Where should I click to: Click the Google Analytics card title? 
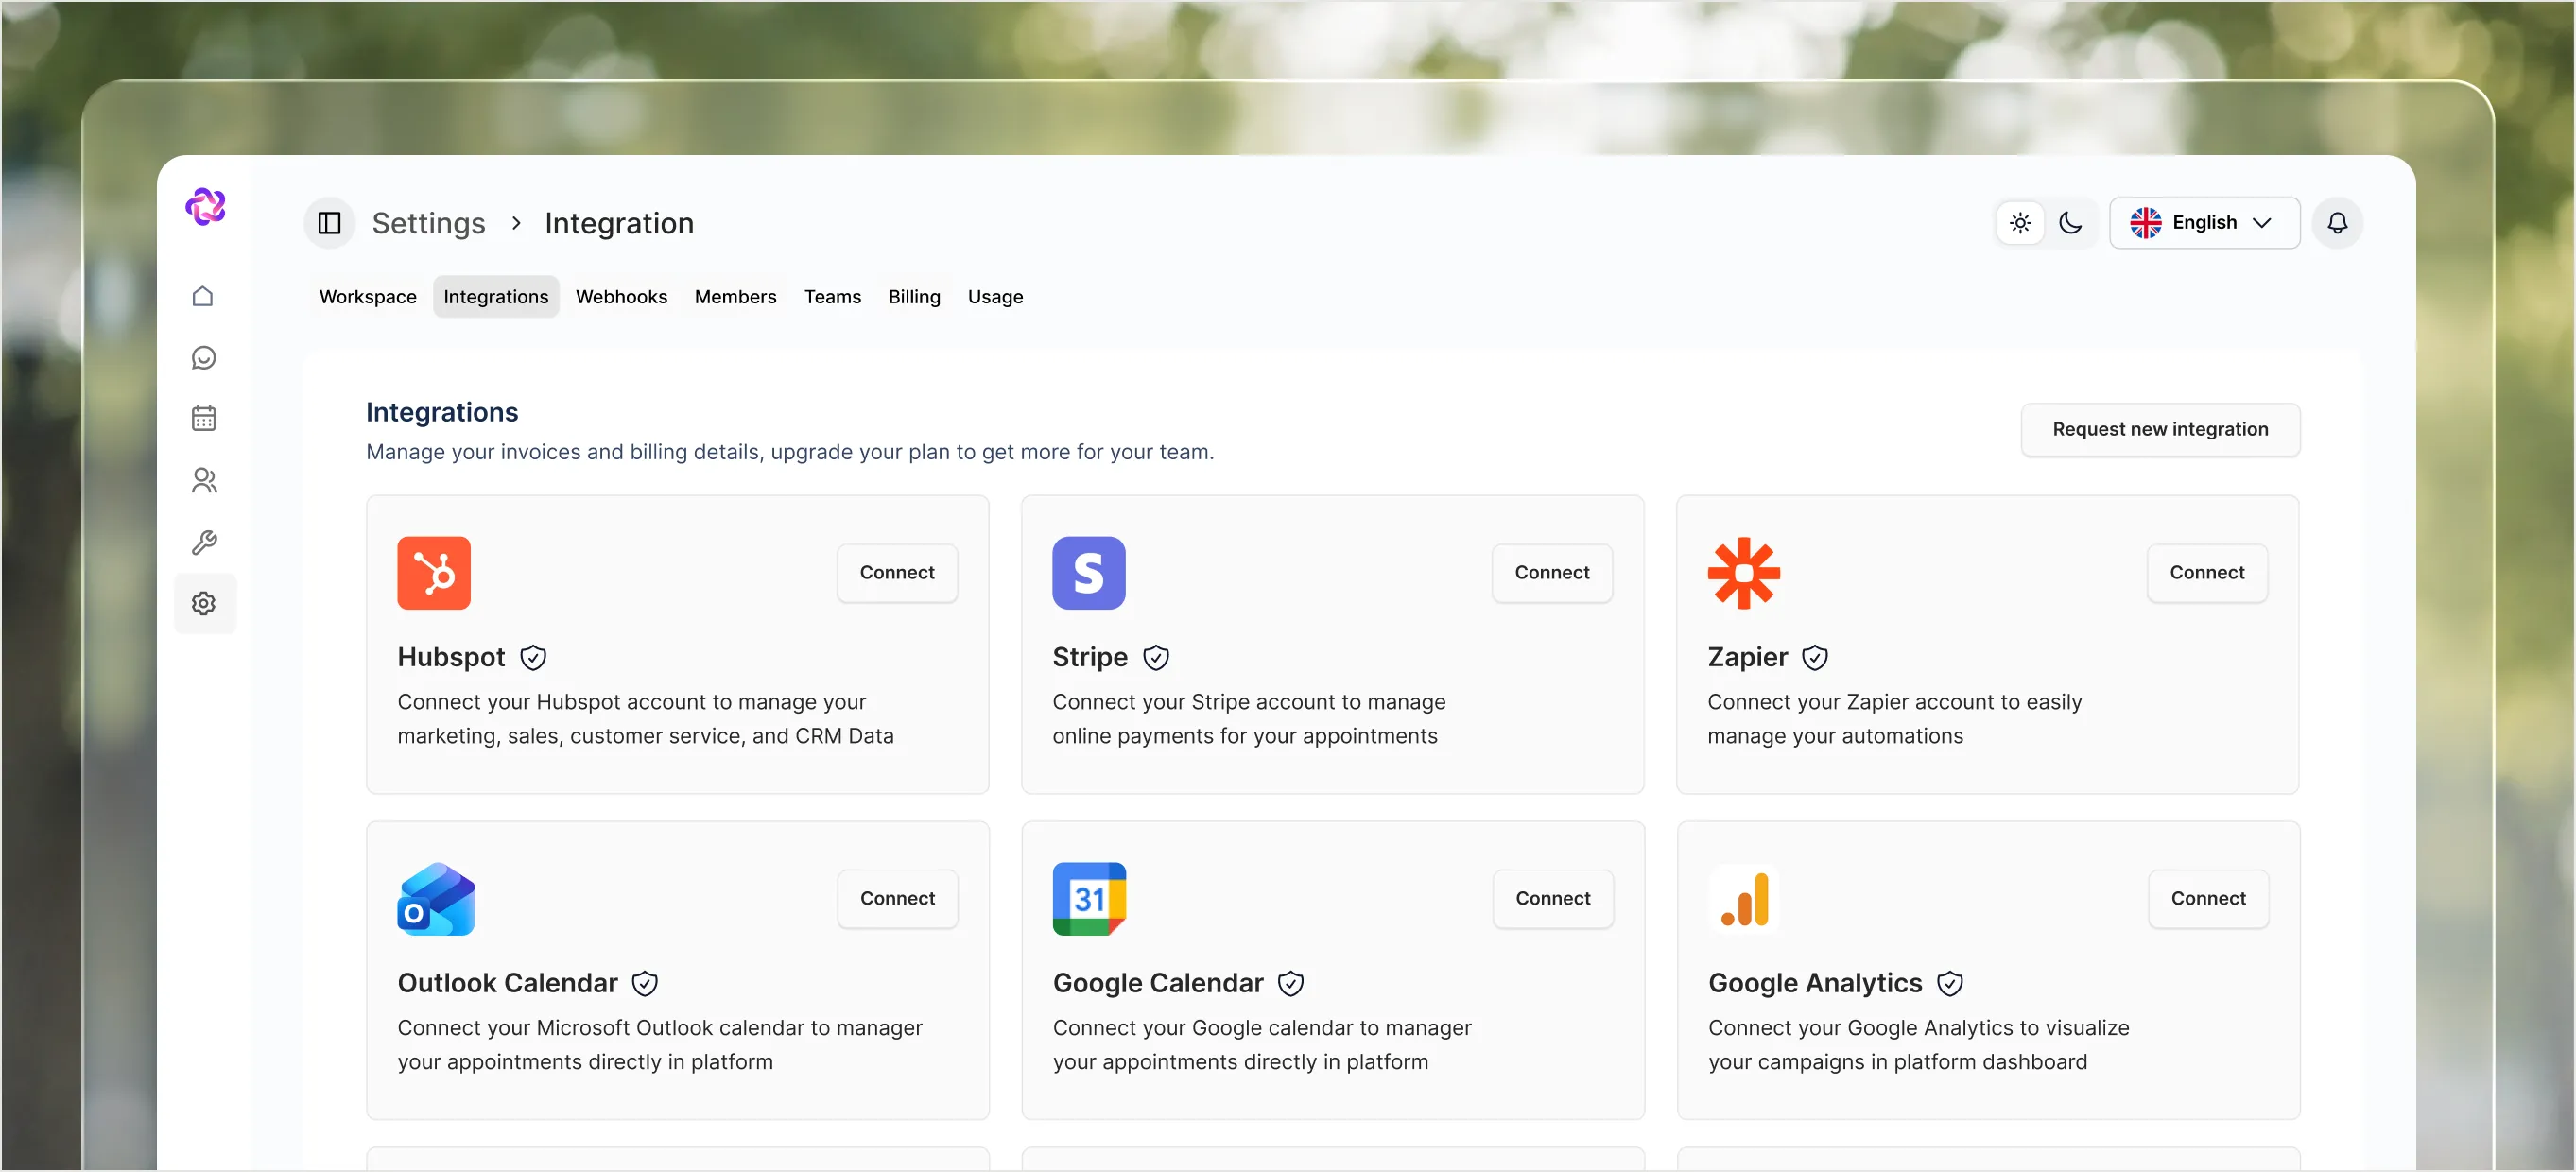coord(1815,983)
